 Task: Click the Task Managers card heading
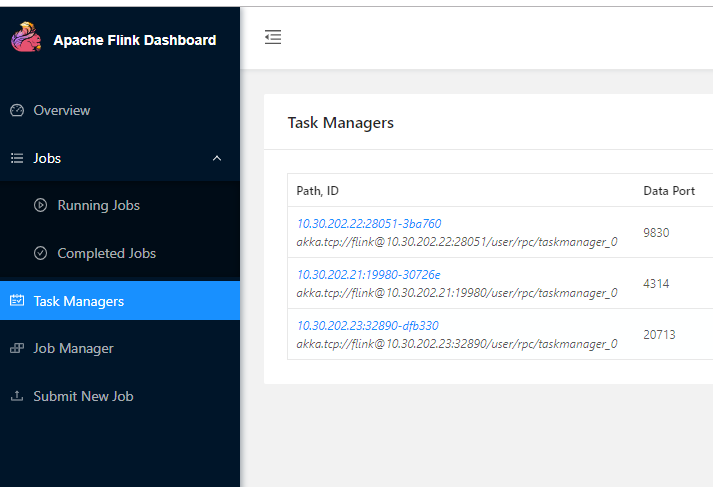[341, 122]
